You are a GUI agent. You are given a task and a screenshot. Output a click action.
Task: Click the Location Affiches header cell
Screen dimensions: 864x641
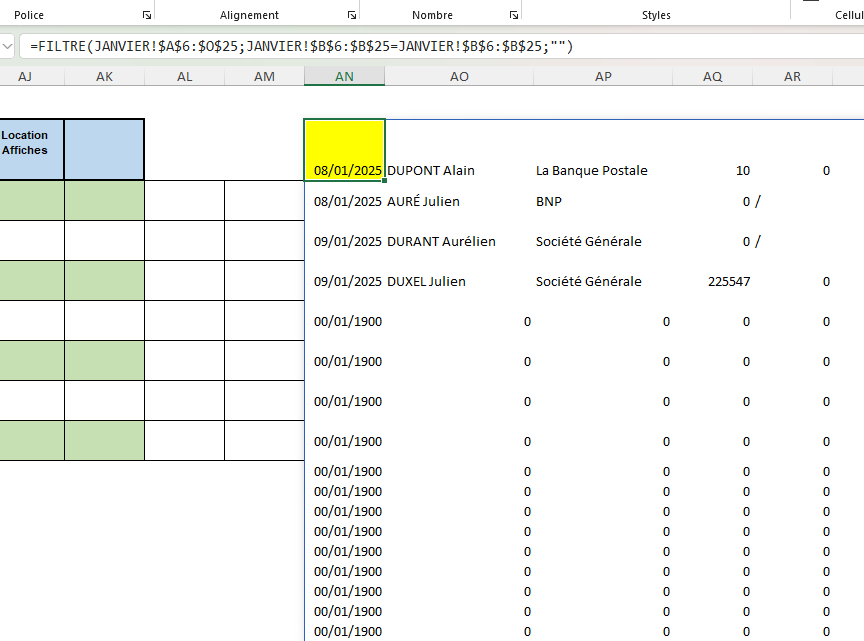click(x=25, y=149)
